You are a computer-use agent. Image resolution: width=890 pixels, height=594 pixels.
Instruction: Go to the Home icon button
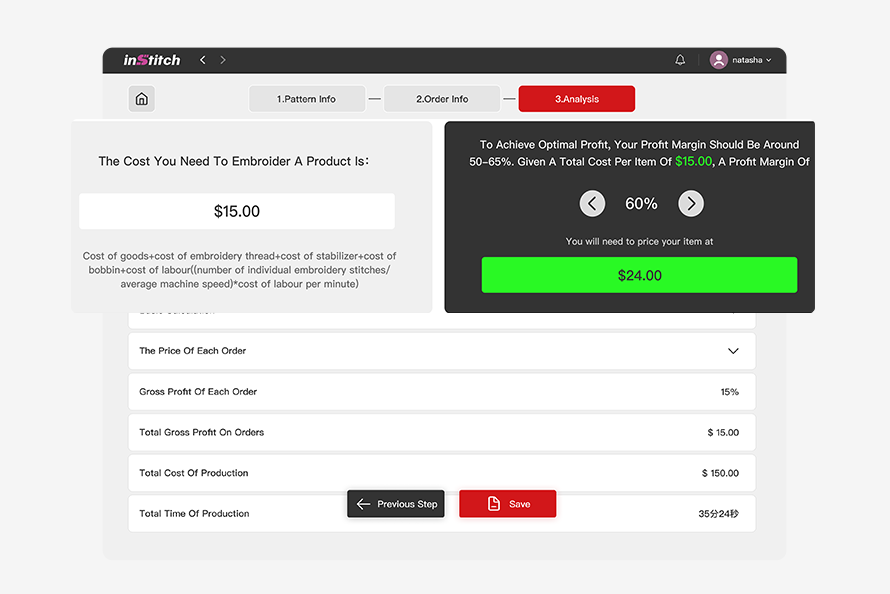coord(142,99)
